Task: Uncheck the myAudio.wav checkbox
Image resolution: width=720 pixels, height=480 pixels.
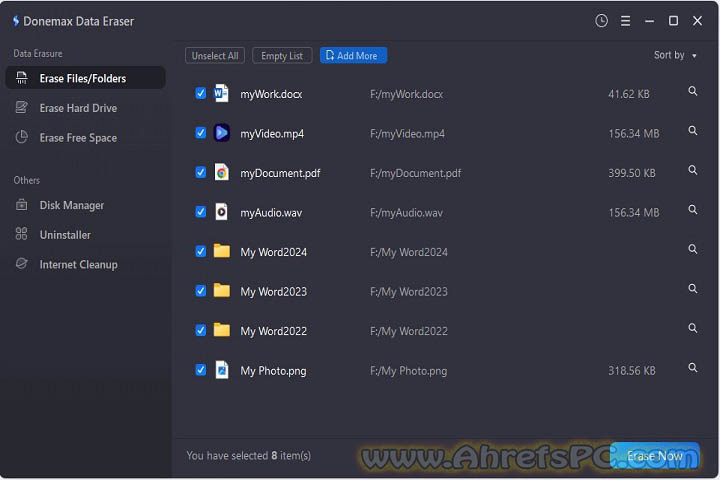Action: [201, 212]
